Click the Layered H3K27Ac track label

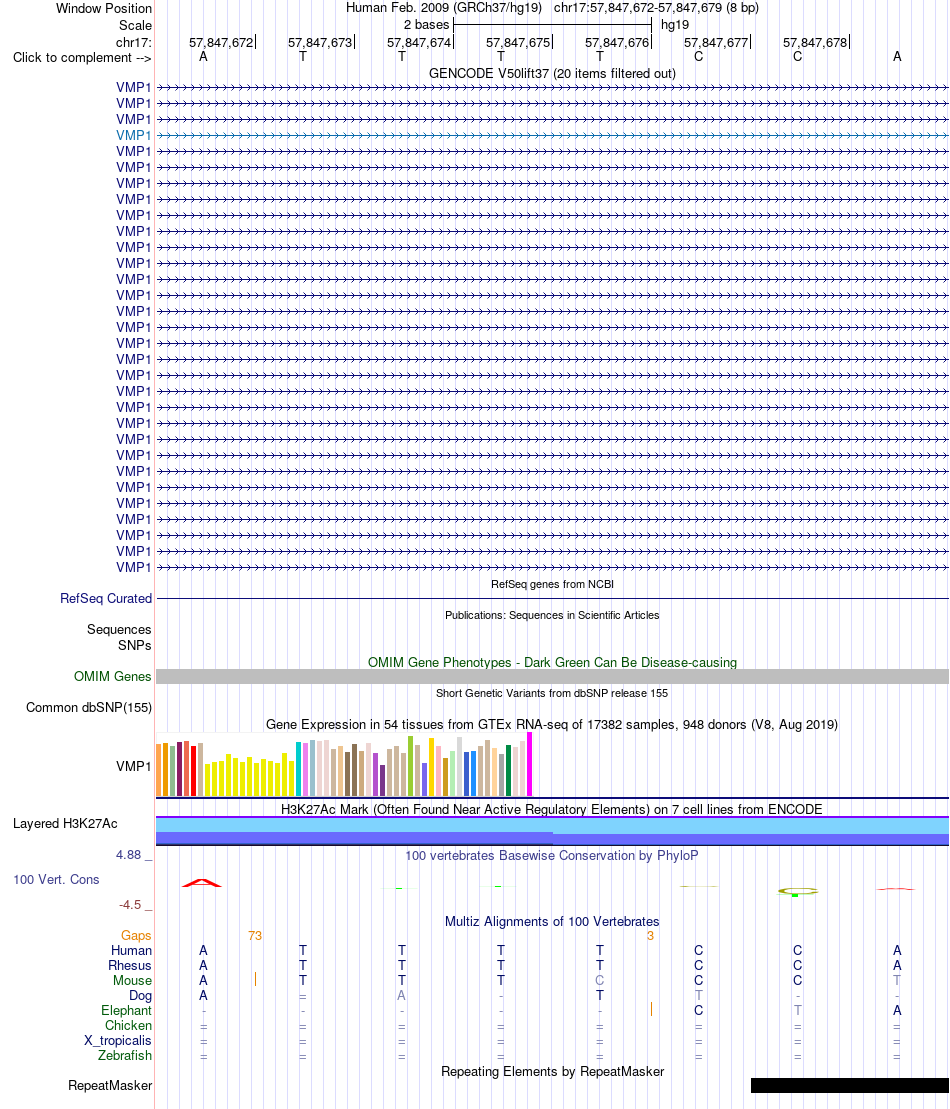[65, 823]
